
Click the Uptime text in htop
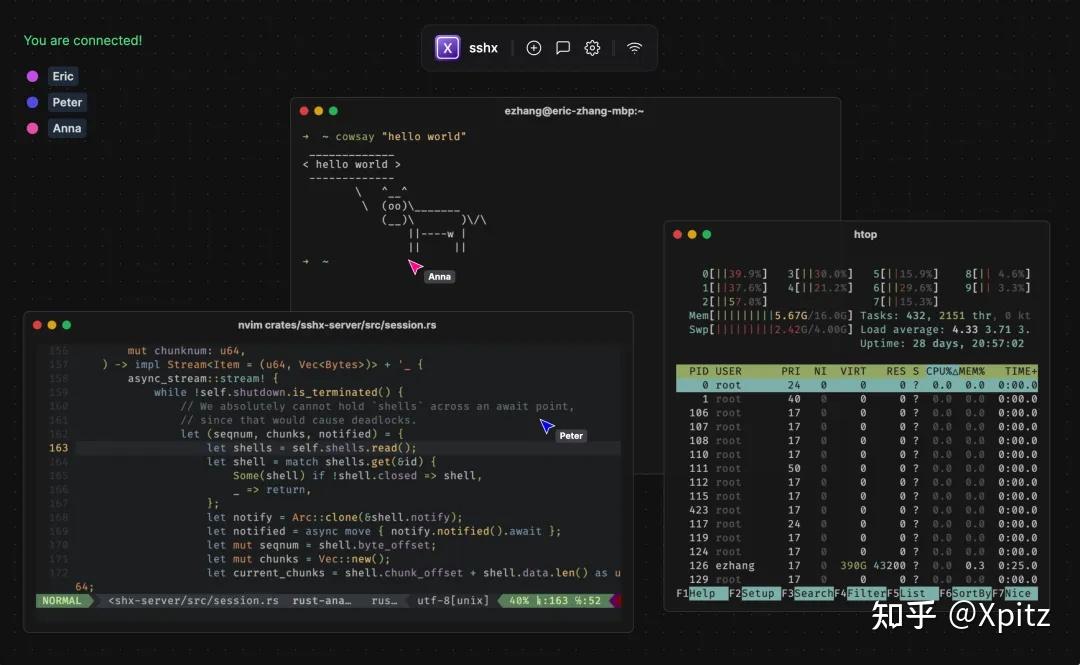click(942, 343)
